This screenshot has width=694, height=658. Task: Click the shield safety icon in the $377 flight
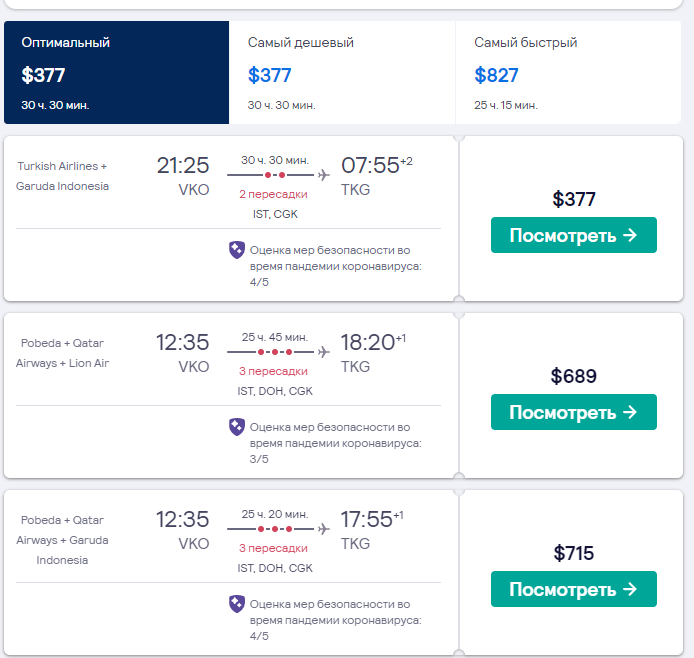(237, 250)
